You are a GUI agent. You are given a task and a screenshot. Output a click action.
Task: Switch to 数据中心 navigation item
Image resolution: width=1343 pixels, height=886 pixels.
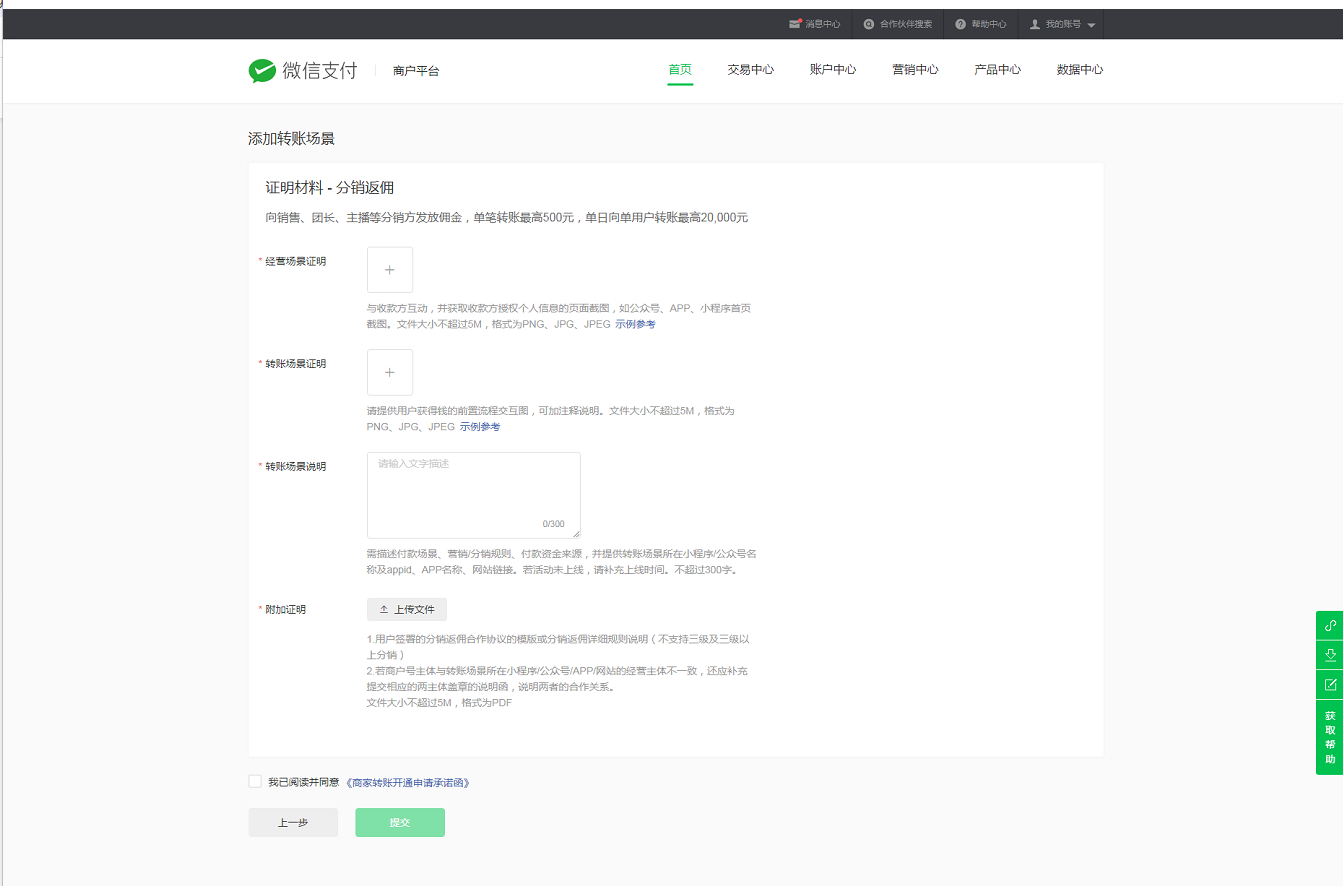[1079, 70]
